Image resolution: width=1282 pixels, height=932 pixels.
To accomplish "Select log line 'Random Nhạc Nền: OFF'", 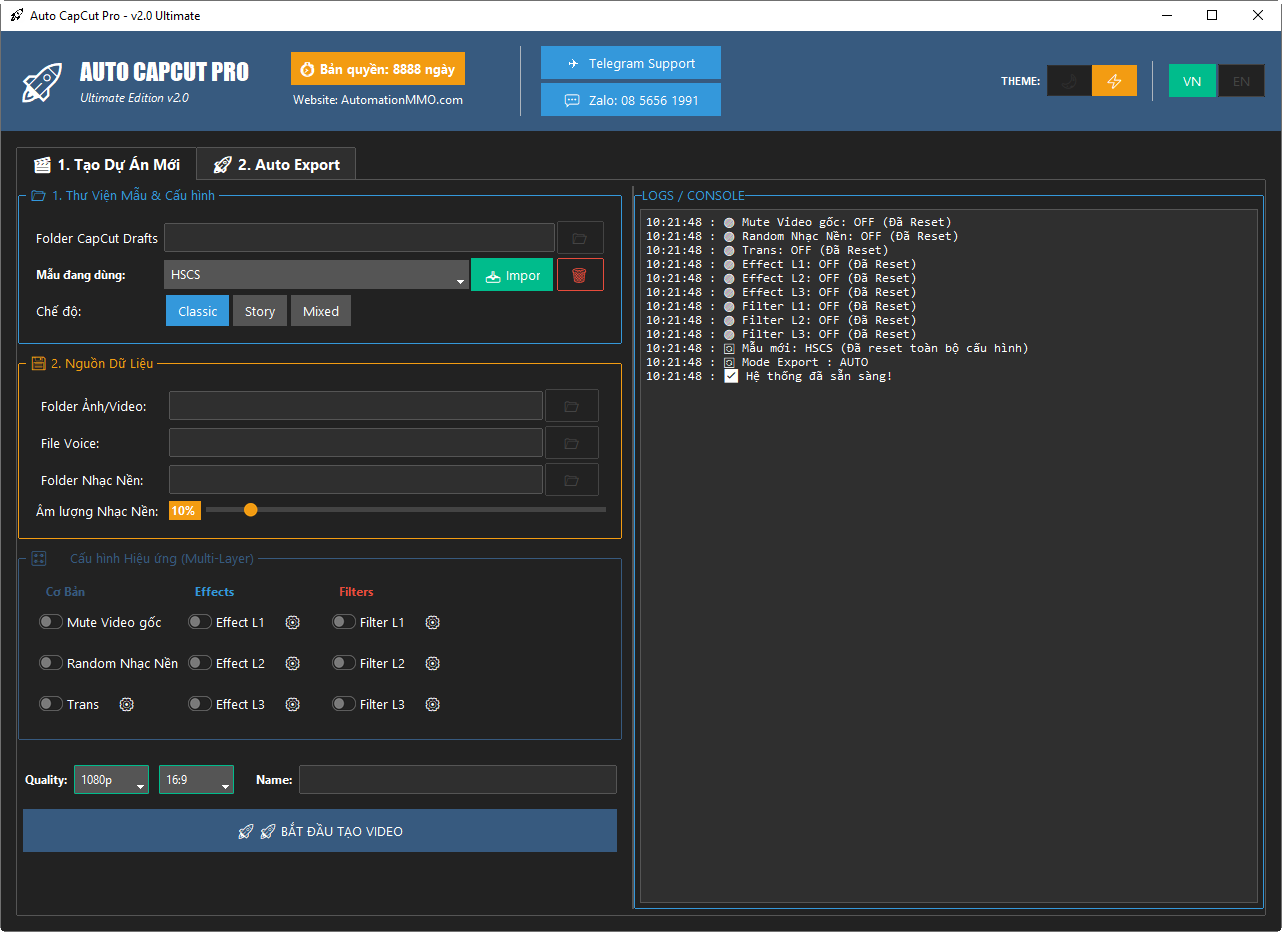I will click(x=802, y=236).
